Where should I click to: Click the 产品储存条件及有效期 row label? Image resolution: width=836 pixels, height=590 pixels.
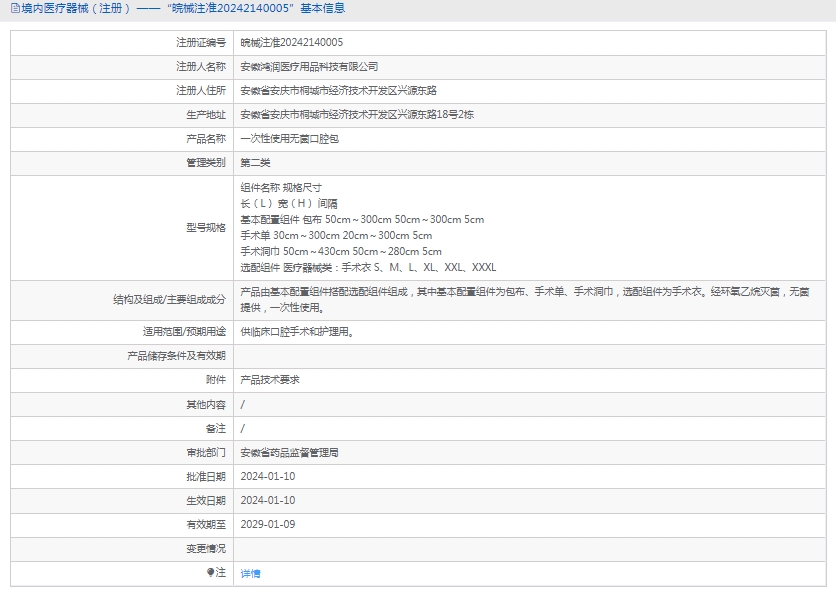coord(176,356)
